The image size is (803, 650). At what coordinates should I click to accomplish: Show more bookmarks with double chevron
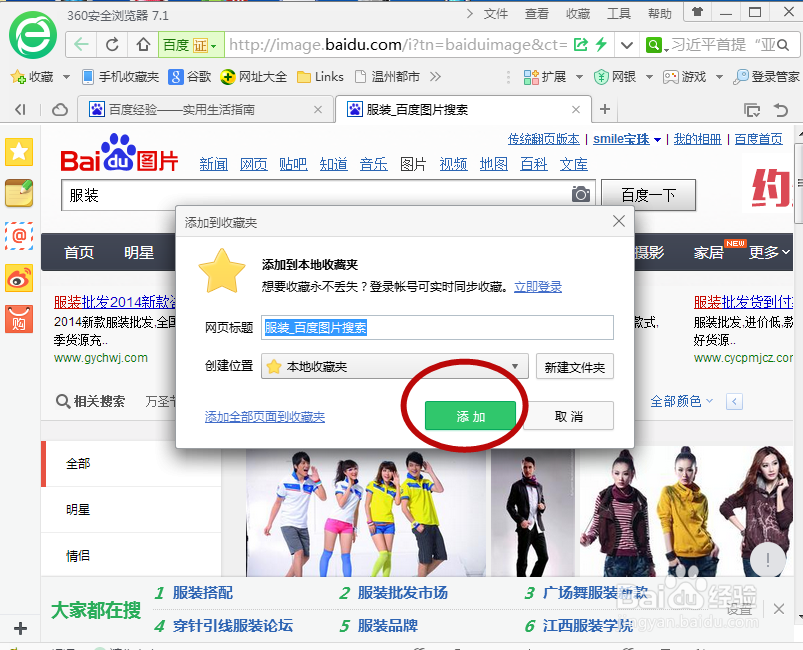435,77
